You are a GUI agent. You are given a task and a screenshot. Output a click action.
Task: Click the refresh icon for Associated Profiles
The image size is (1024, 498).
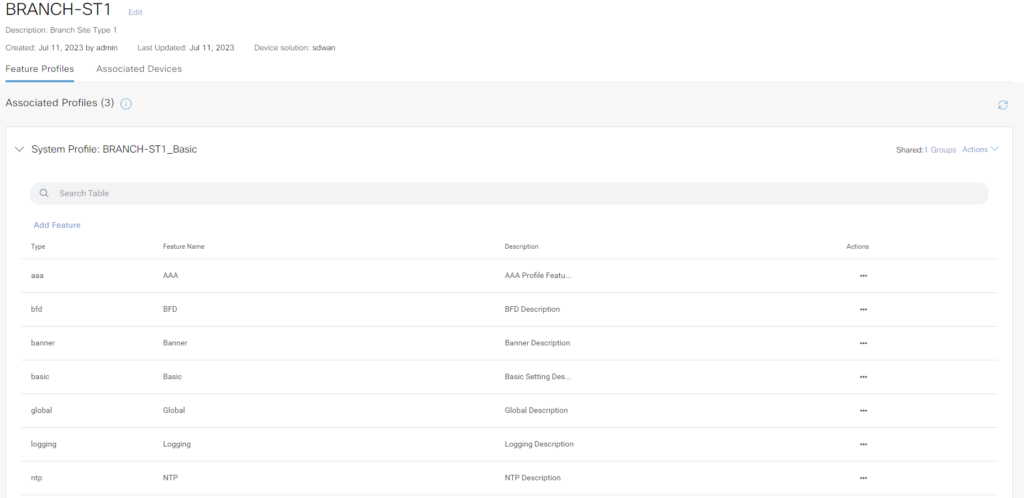(x=1002, y=105)
